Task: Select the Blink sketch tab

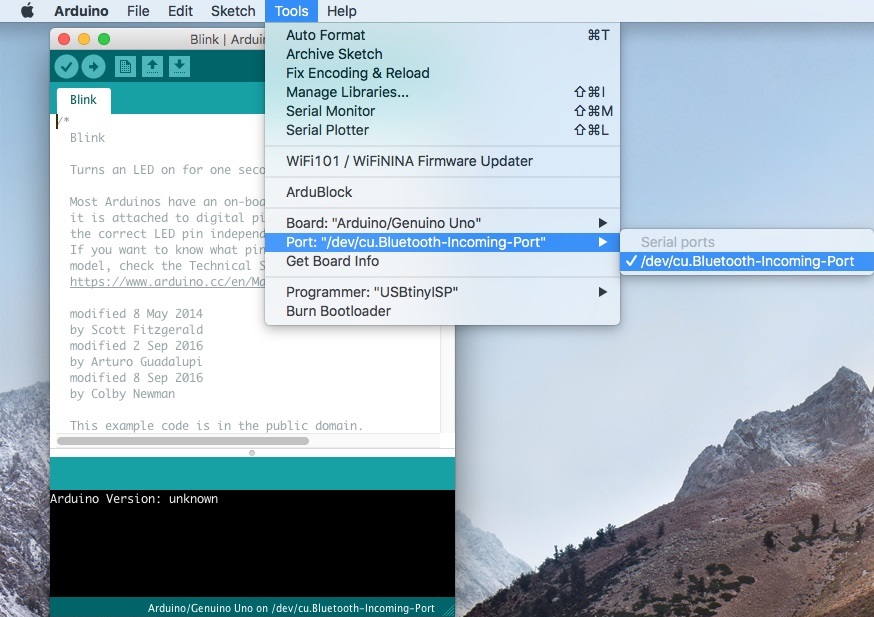Action: click(x=83, y=100)
